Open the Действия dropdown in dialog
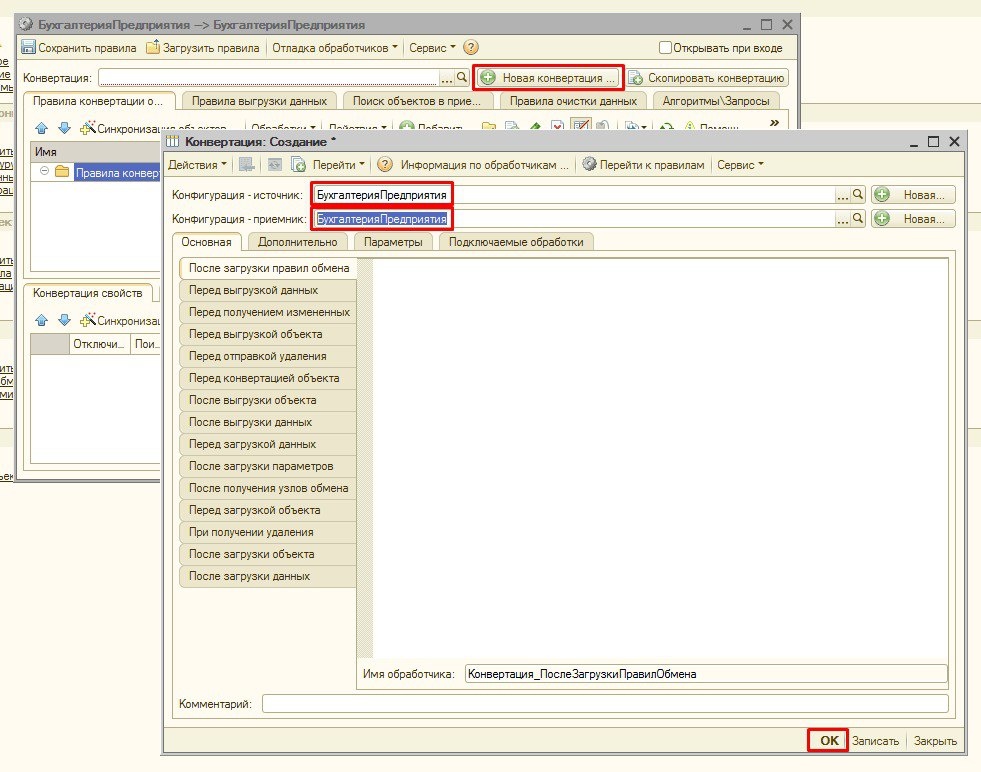 197,165
